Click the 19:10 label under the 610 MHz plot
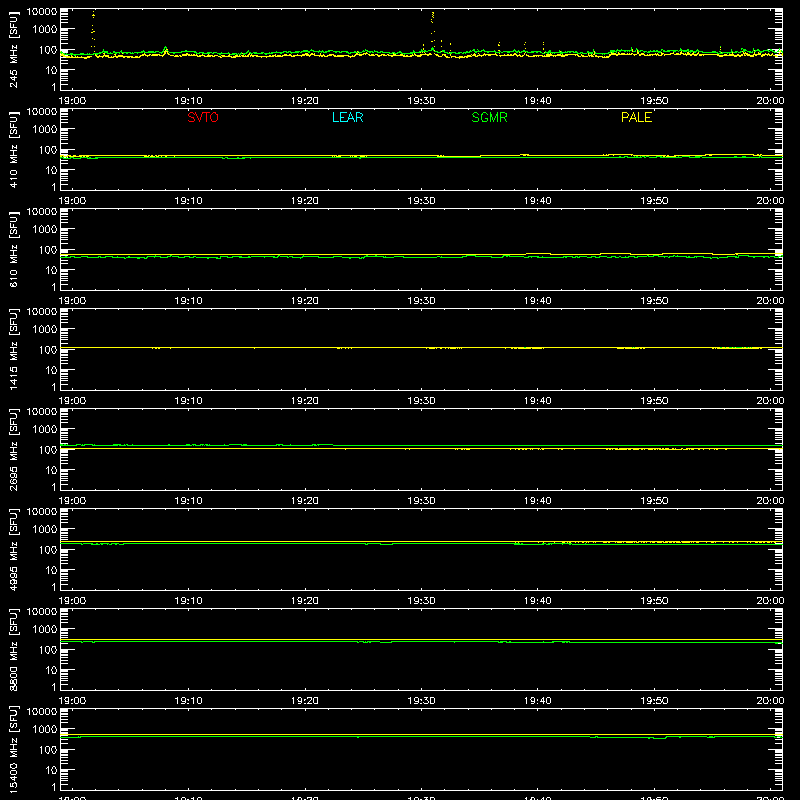The image size is (800, 800). point(189,301)
